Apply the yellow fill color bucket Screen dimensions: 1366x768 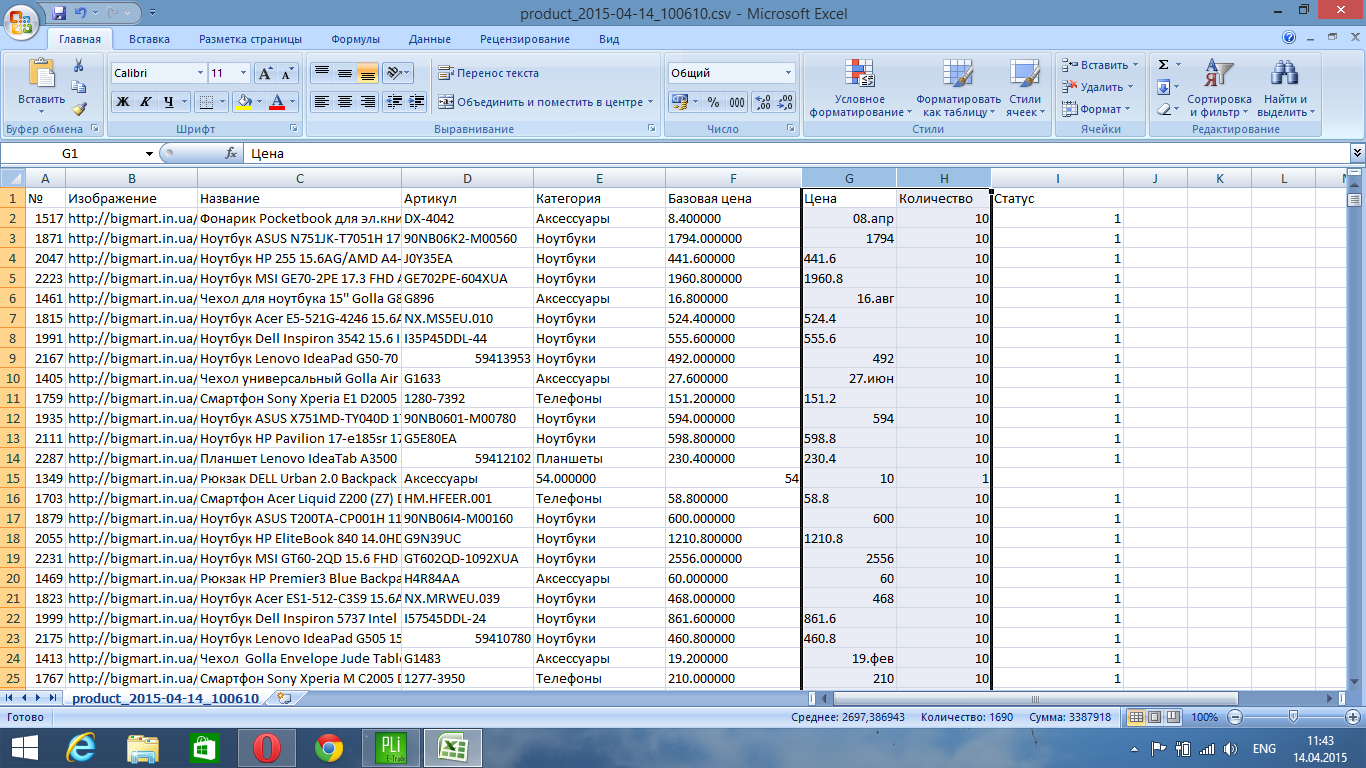[x=243, y=102]
